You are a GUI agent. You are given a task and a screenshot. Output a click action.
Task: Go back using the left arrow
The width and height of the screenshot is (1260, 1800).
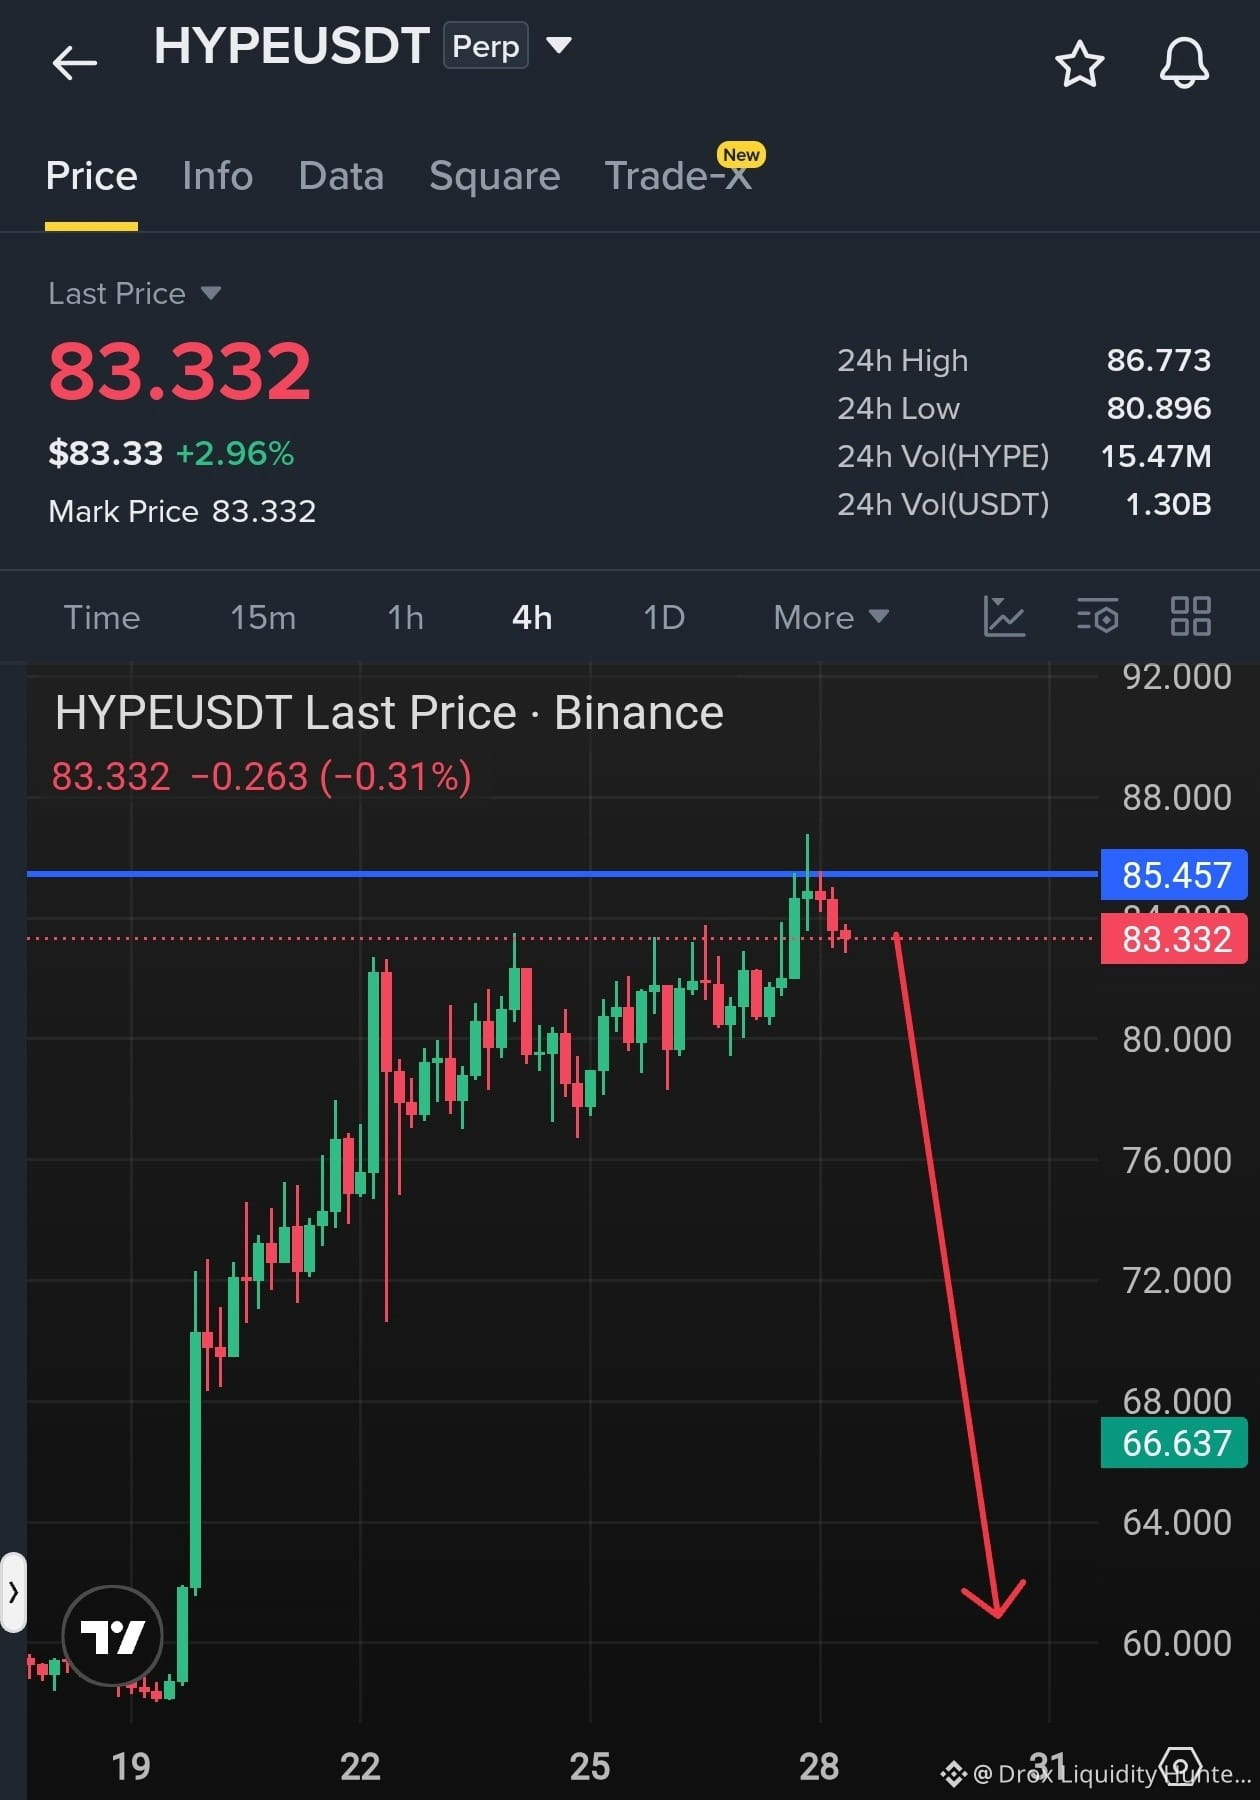click(75, 62)
